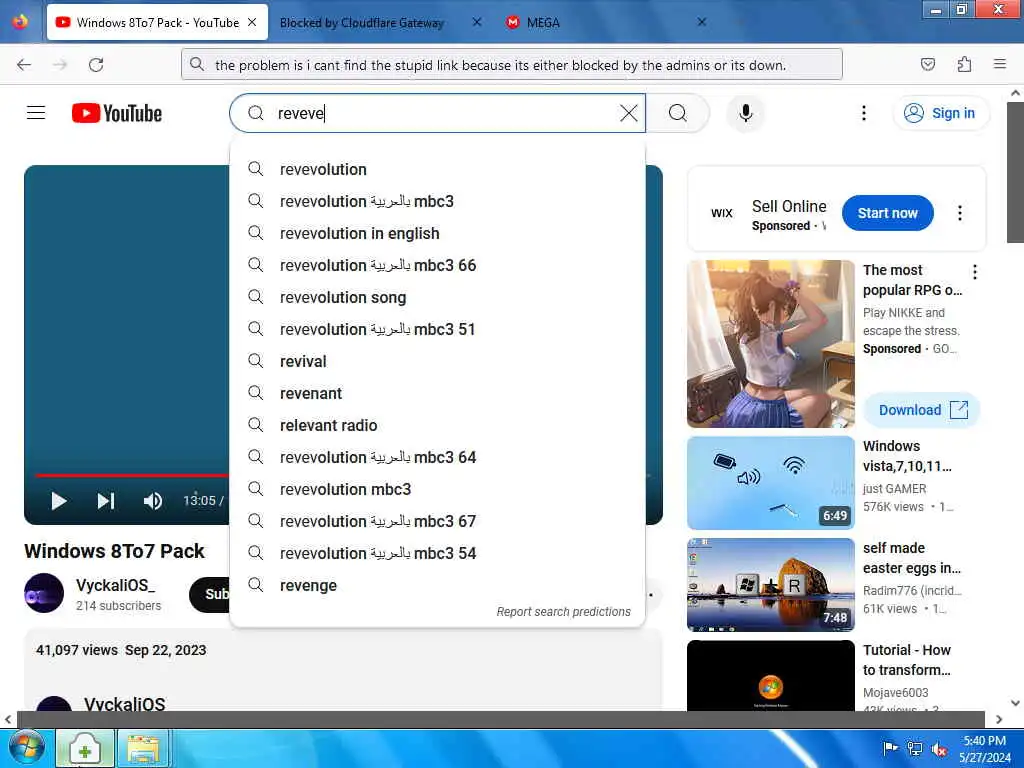Choose the 'revevolution song' suggestion
Screen dimensions: 1024x768
438,297
